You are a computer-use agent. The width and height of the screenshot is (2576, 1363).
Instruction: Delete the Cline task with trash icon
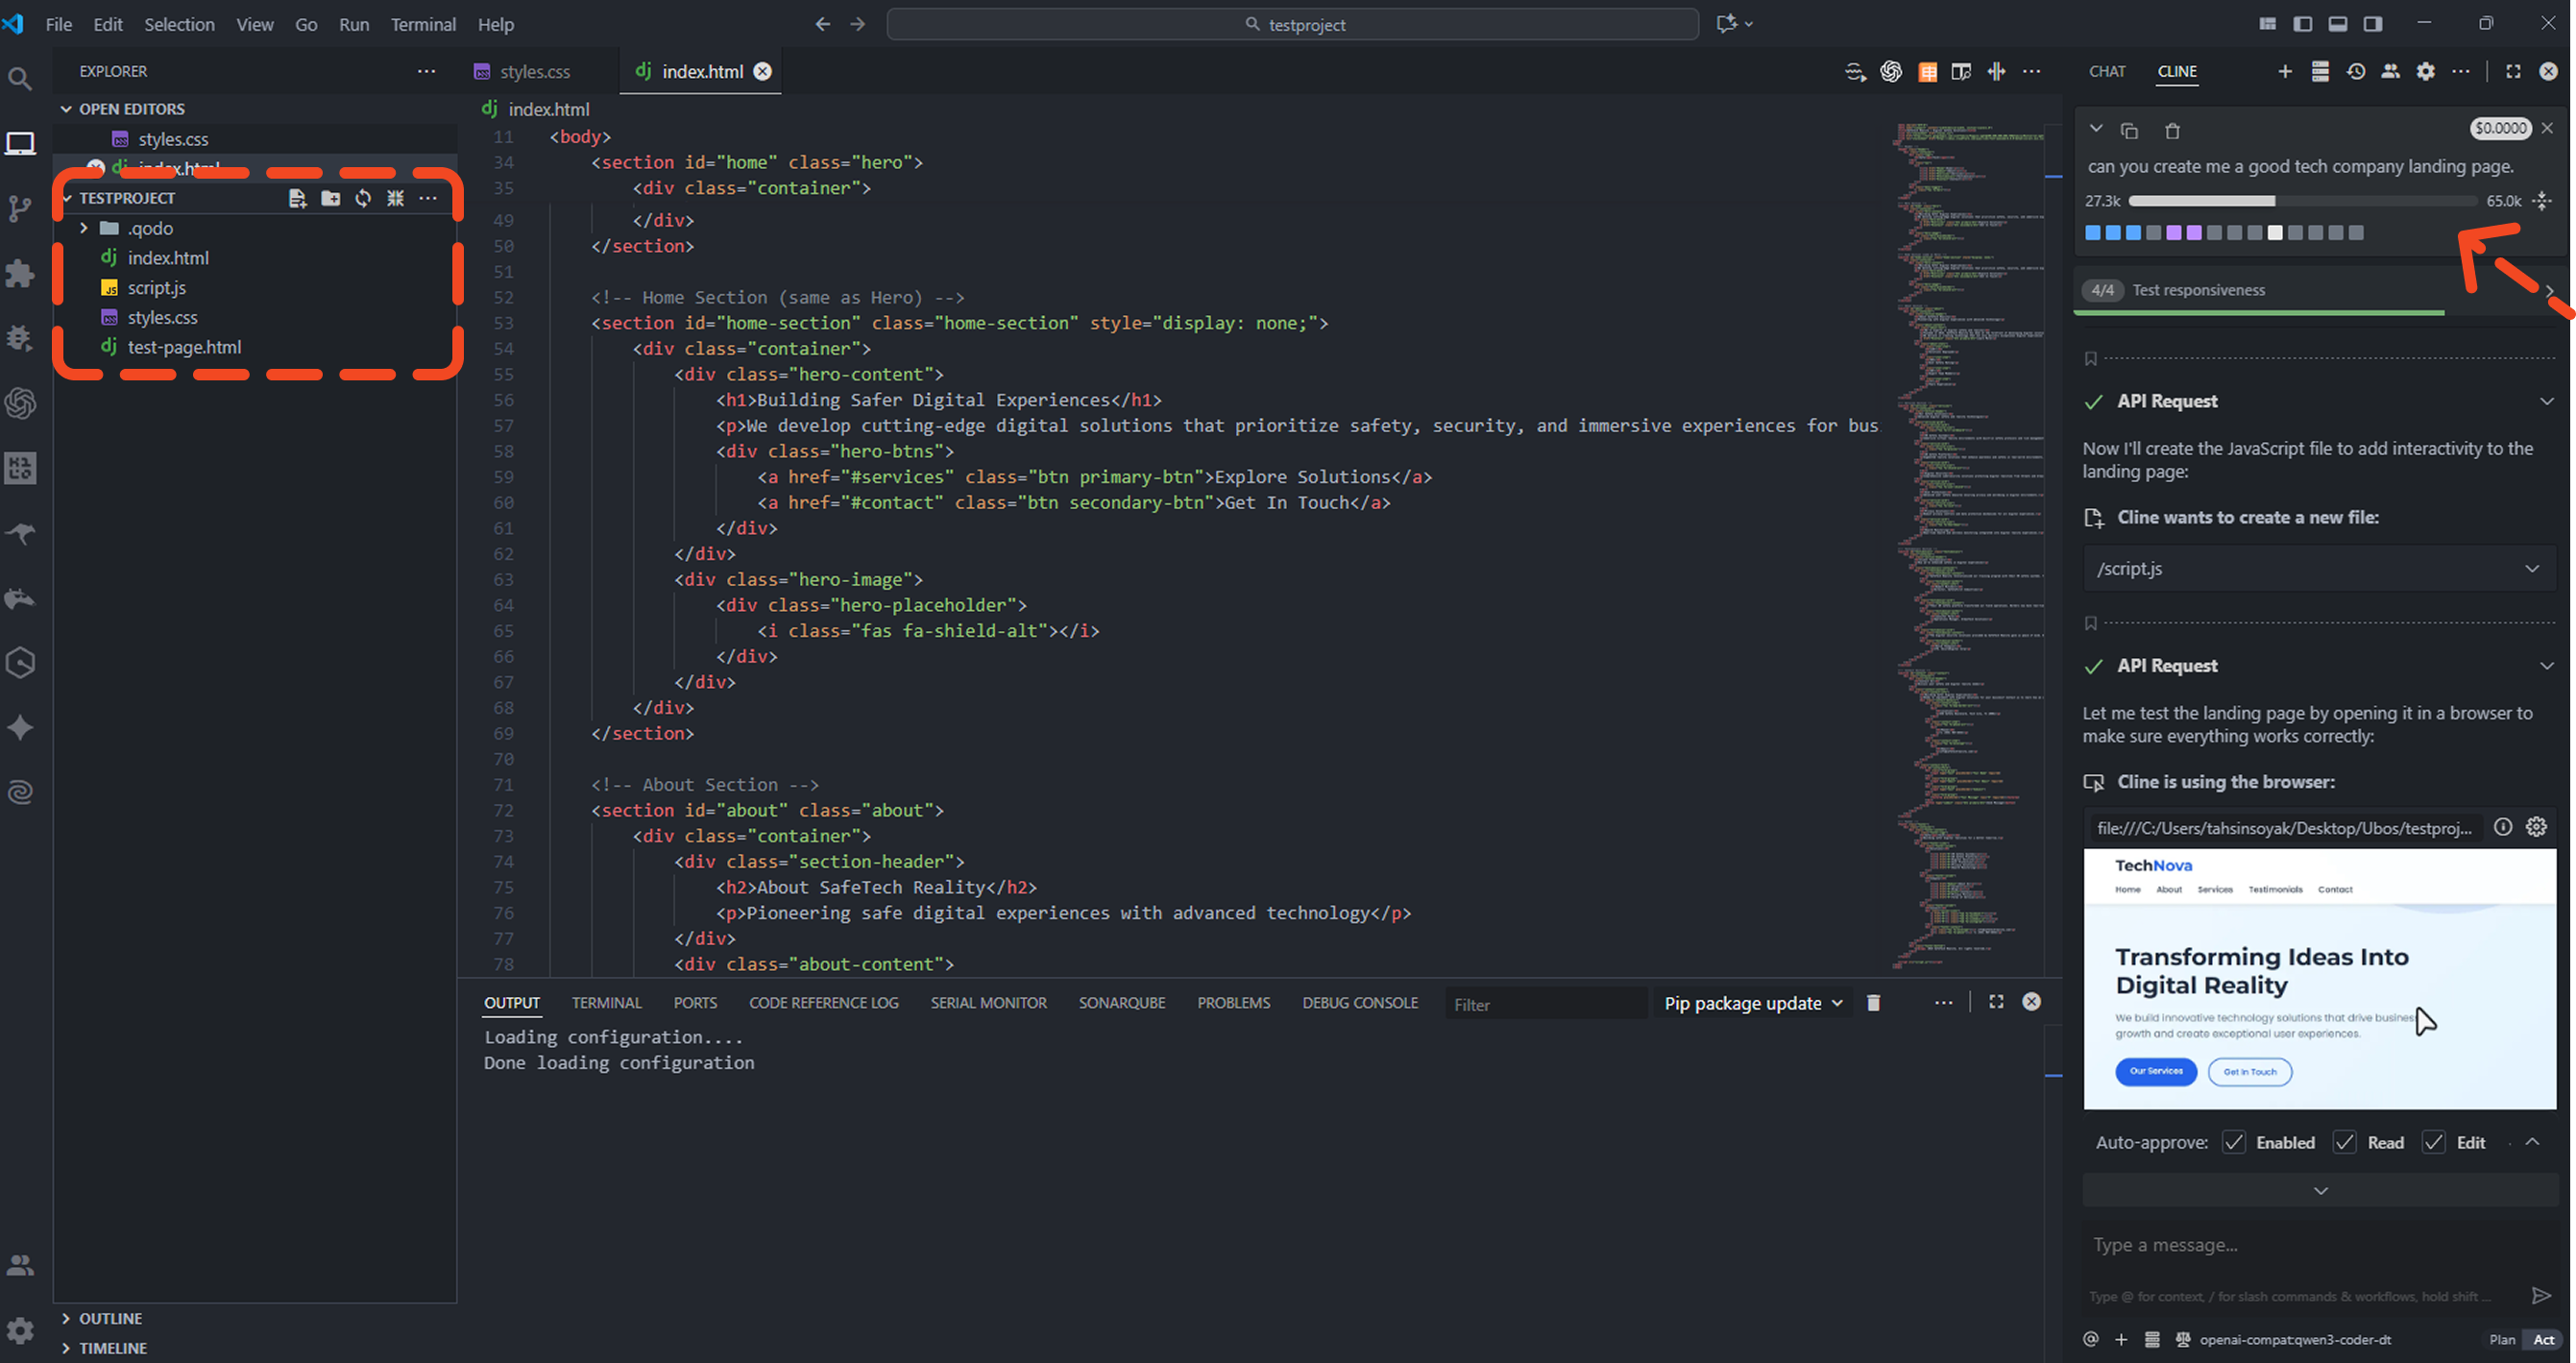click(x=2172, y=130)
